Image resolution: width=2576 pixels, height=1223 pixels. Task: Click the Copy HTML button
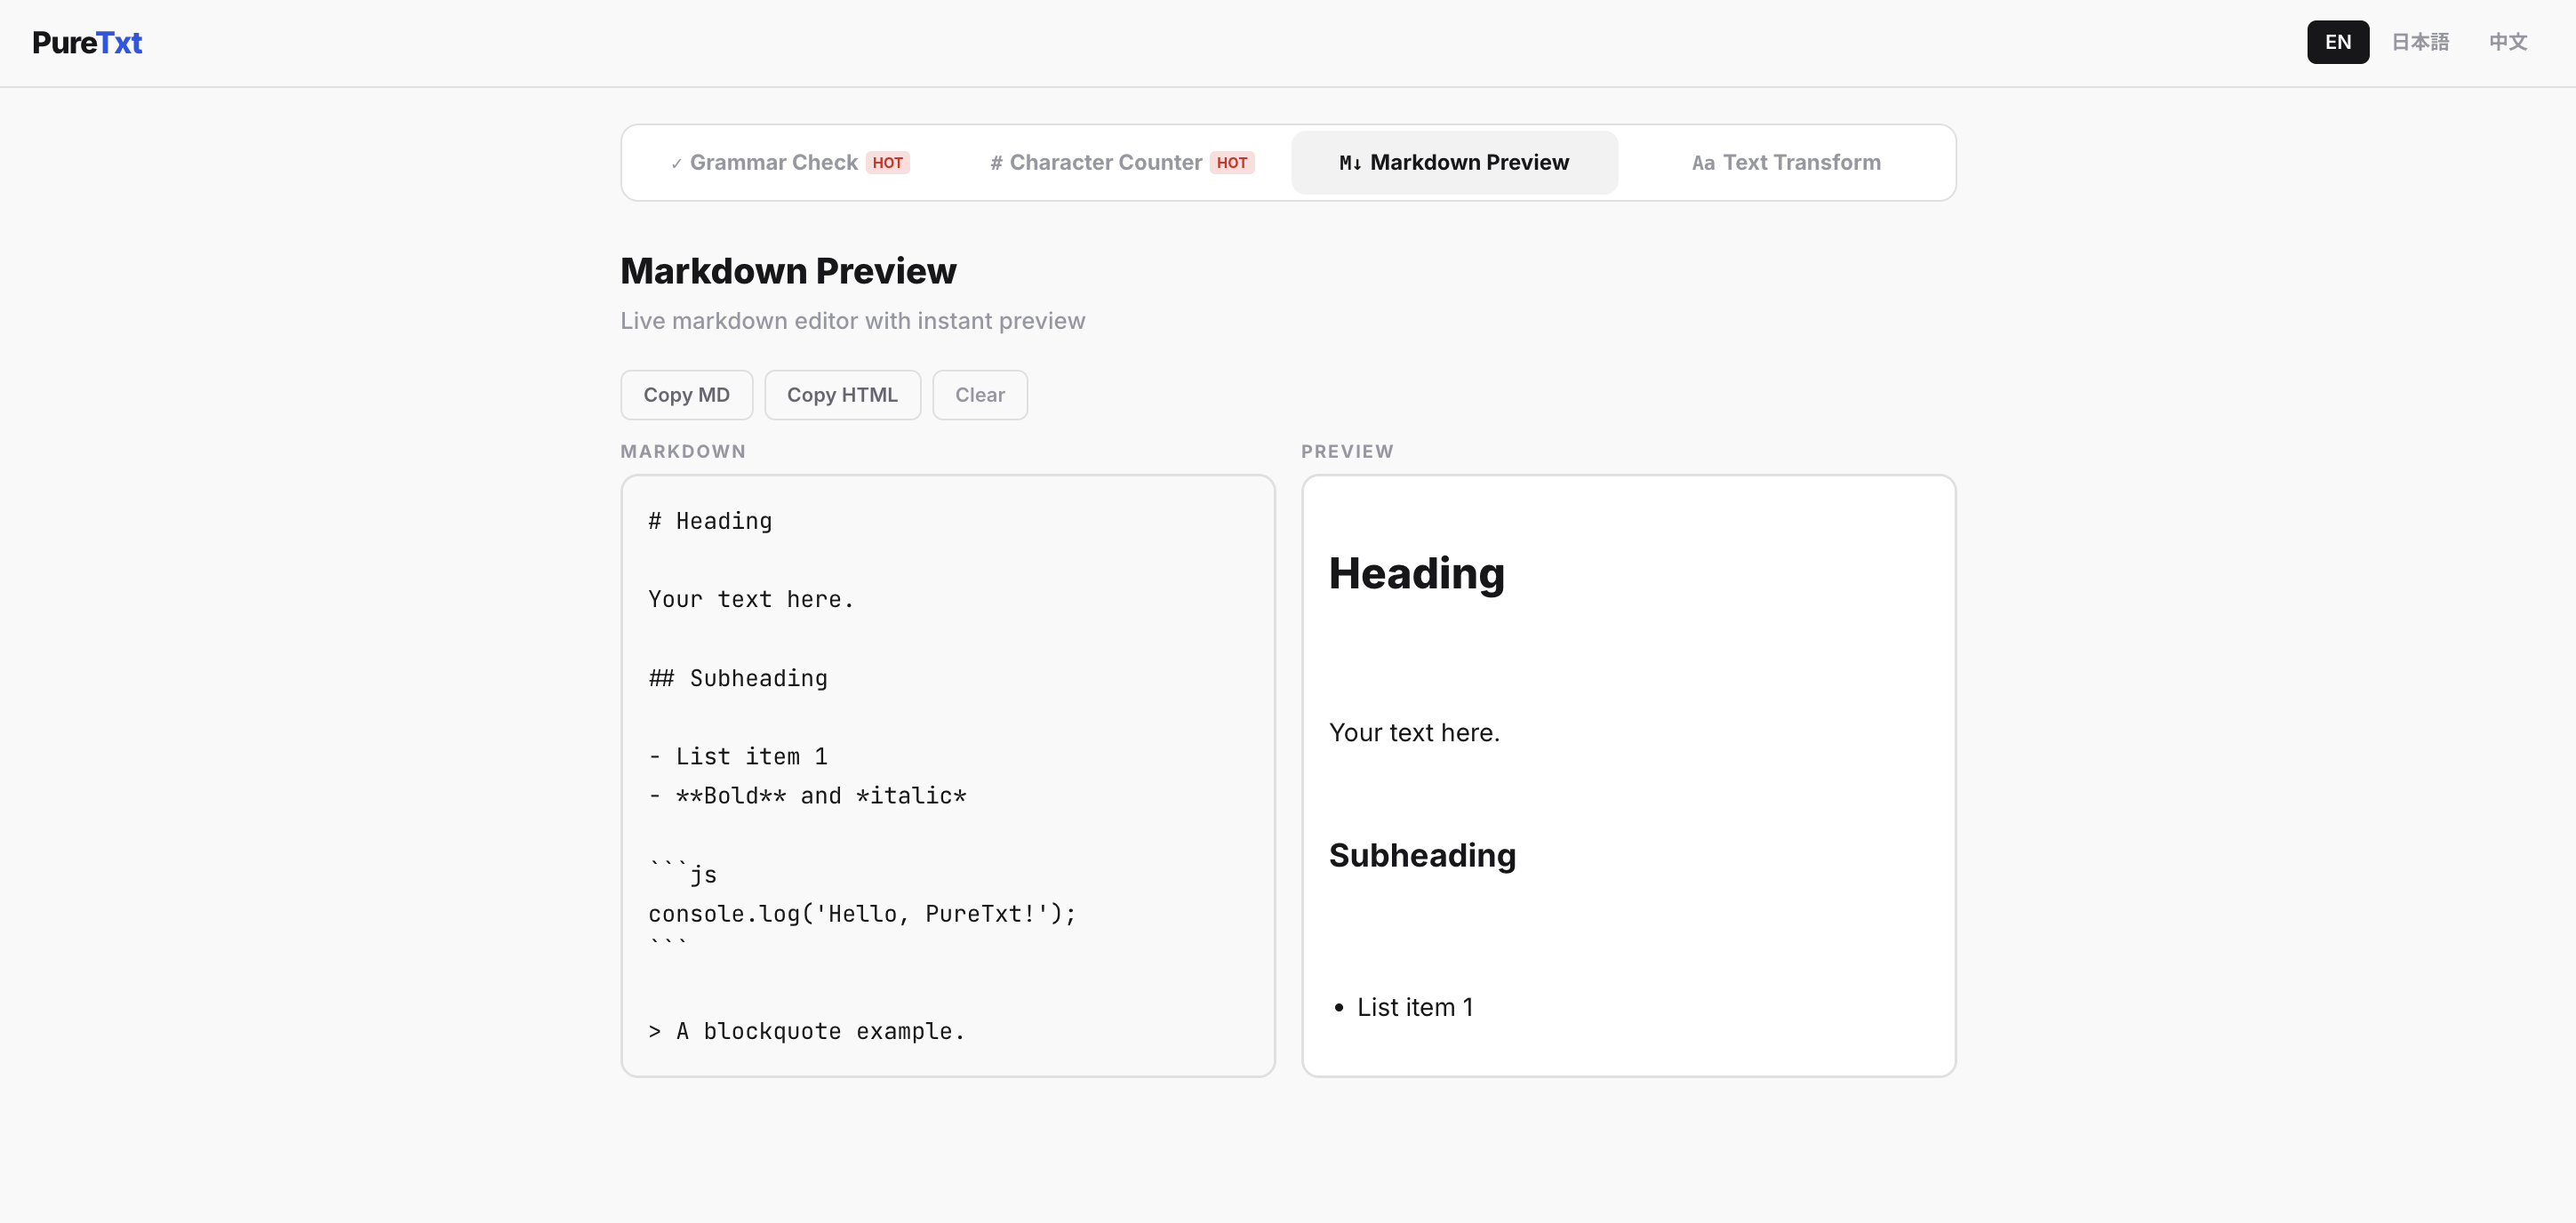842,395
